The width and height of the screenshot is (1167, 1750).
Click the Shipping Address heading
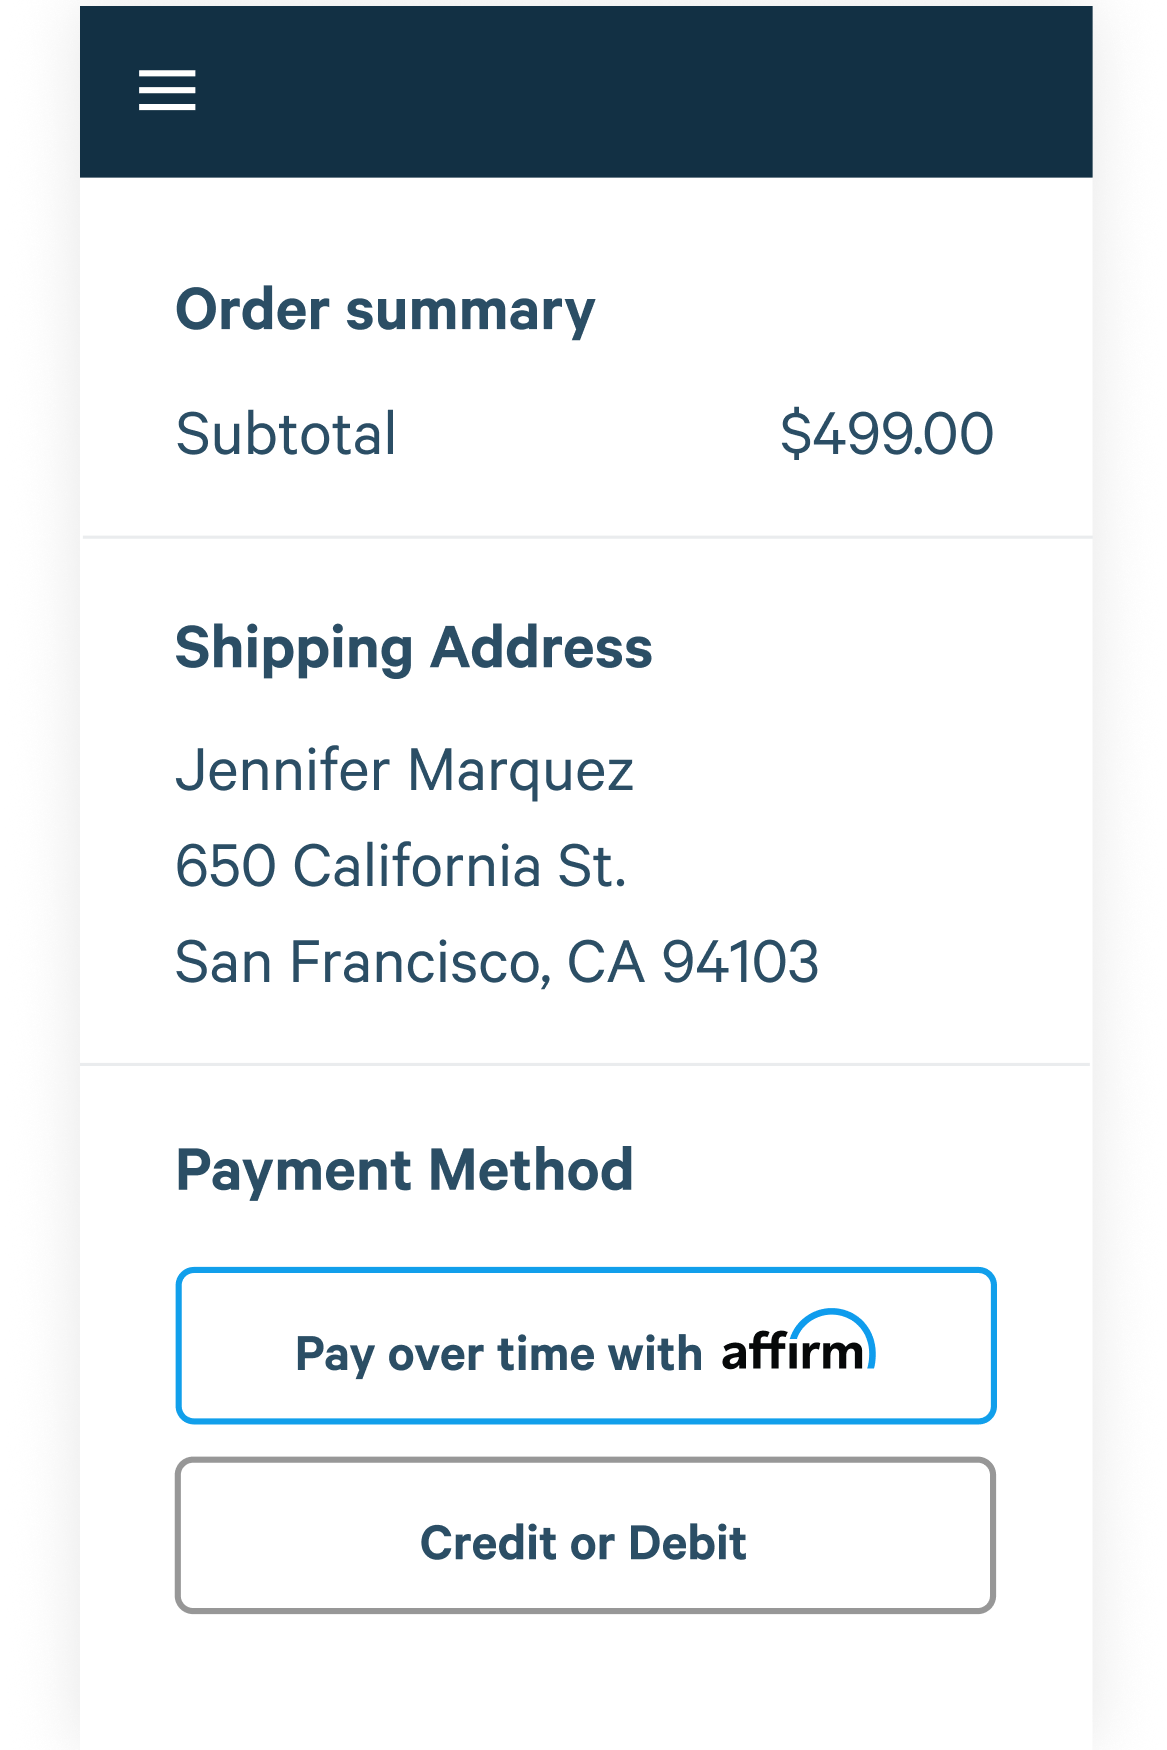coord(414,649)
